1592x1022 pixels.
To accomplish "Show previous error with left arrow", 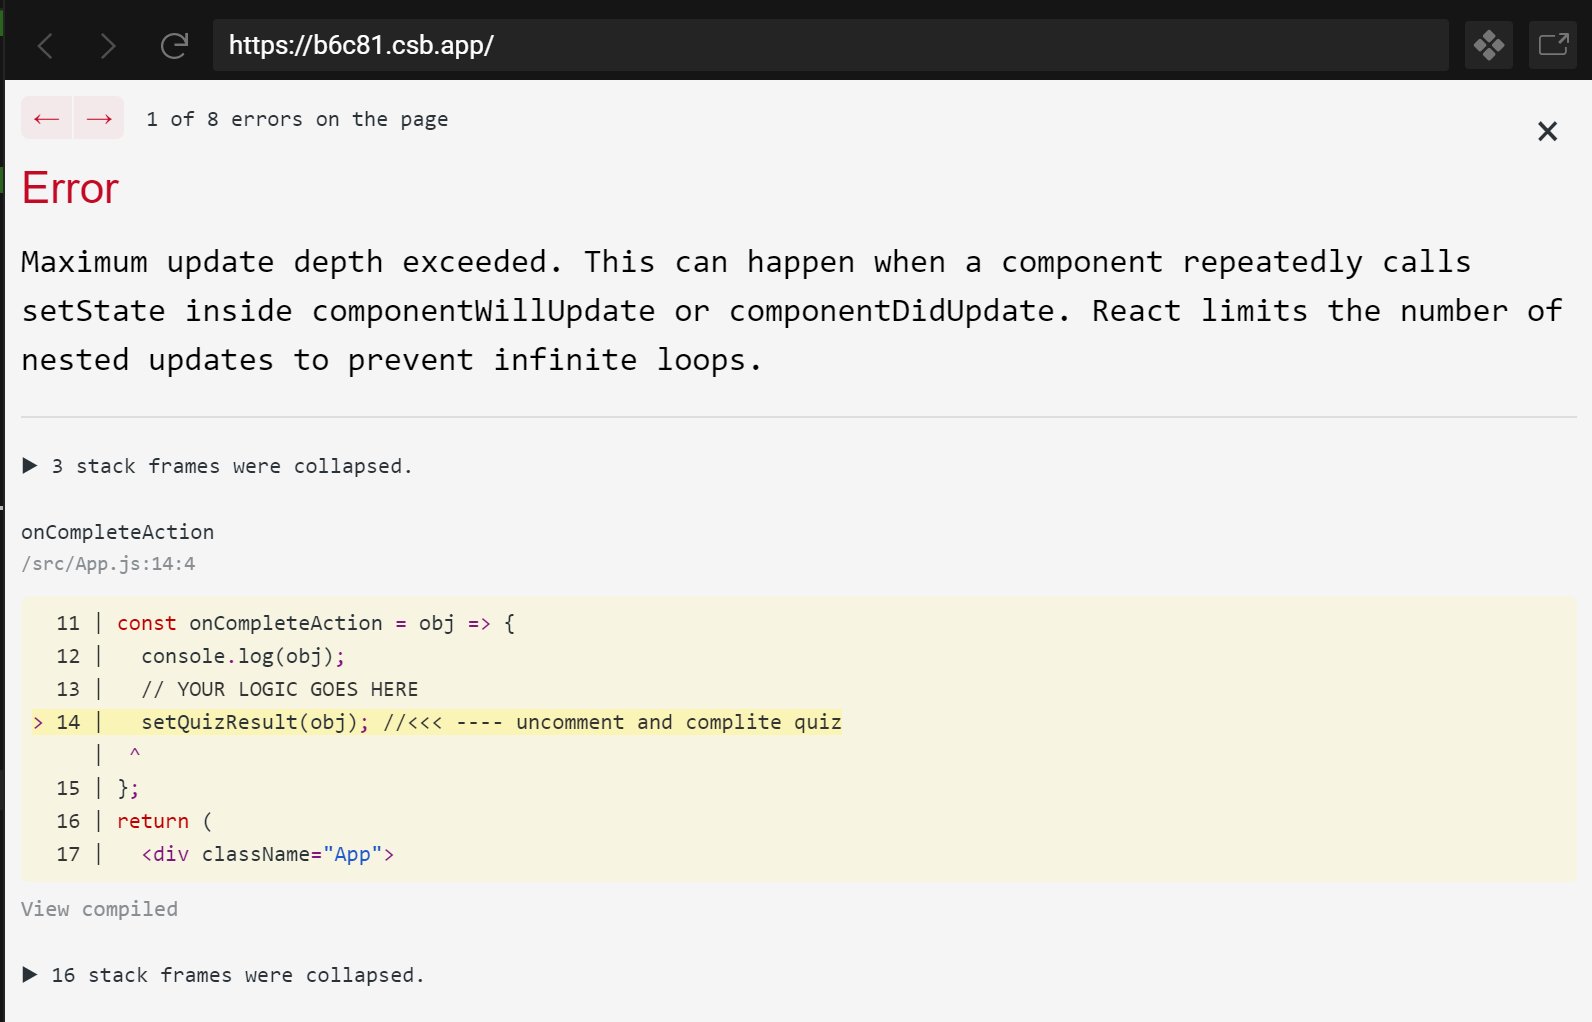I will [x=47, y=118].
